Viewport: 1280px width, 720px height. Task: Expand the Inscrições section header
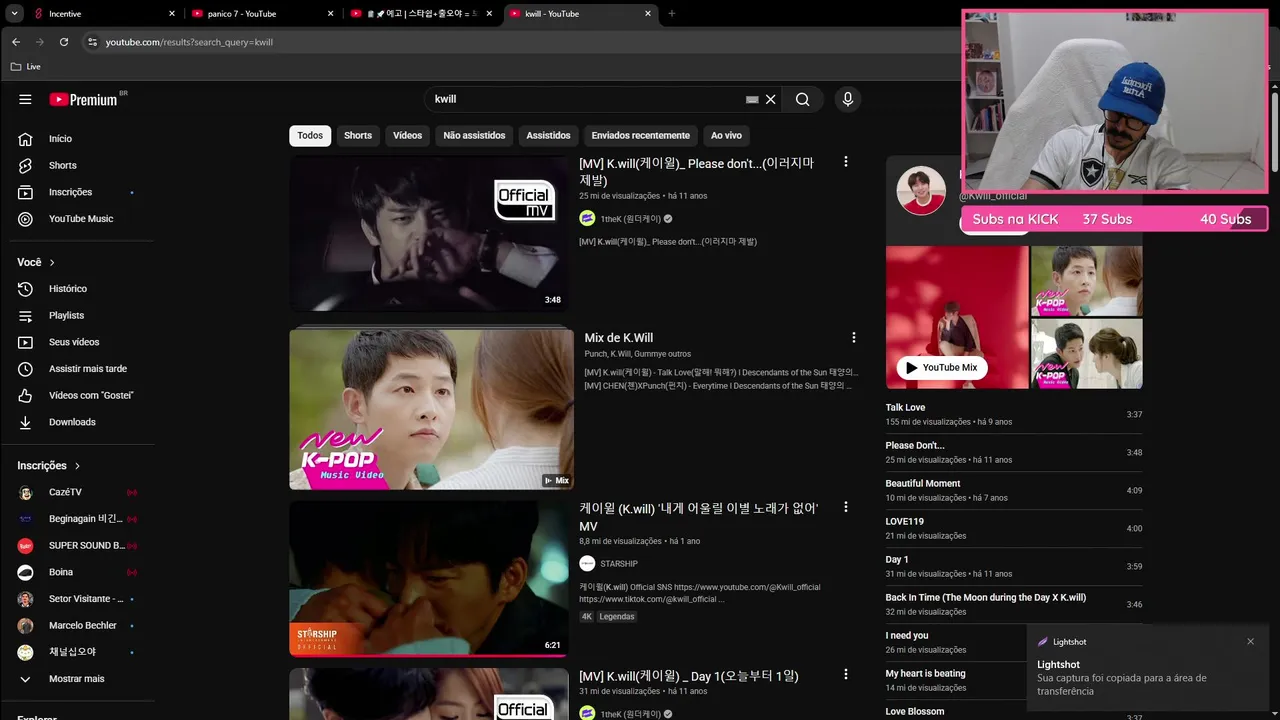pos(49,466)
